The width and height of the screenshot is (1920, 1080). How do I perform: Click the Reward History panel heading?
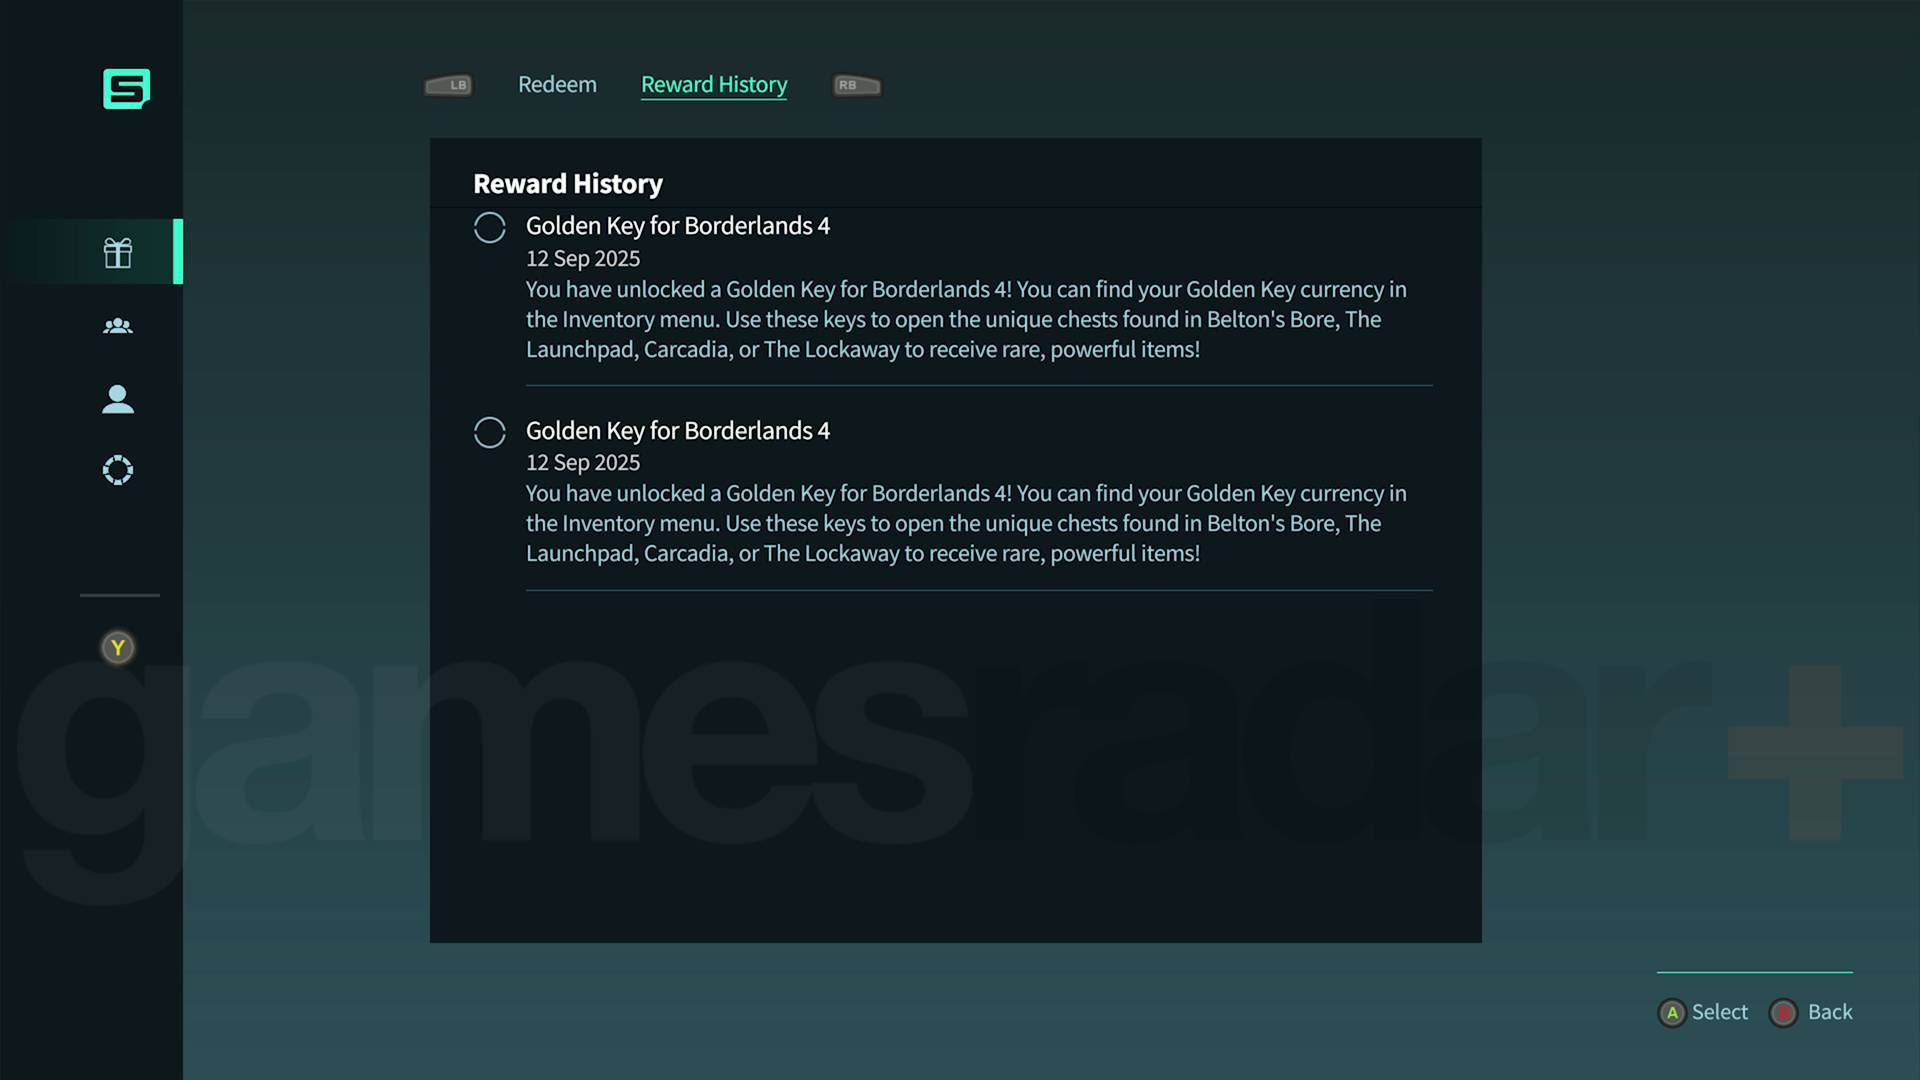pos(568,184)
